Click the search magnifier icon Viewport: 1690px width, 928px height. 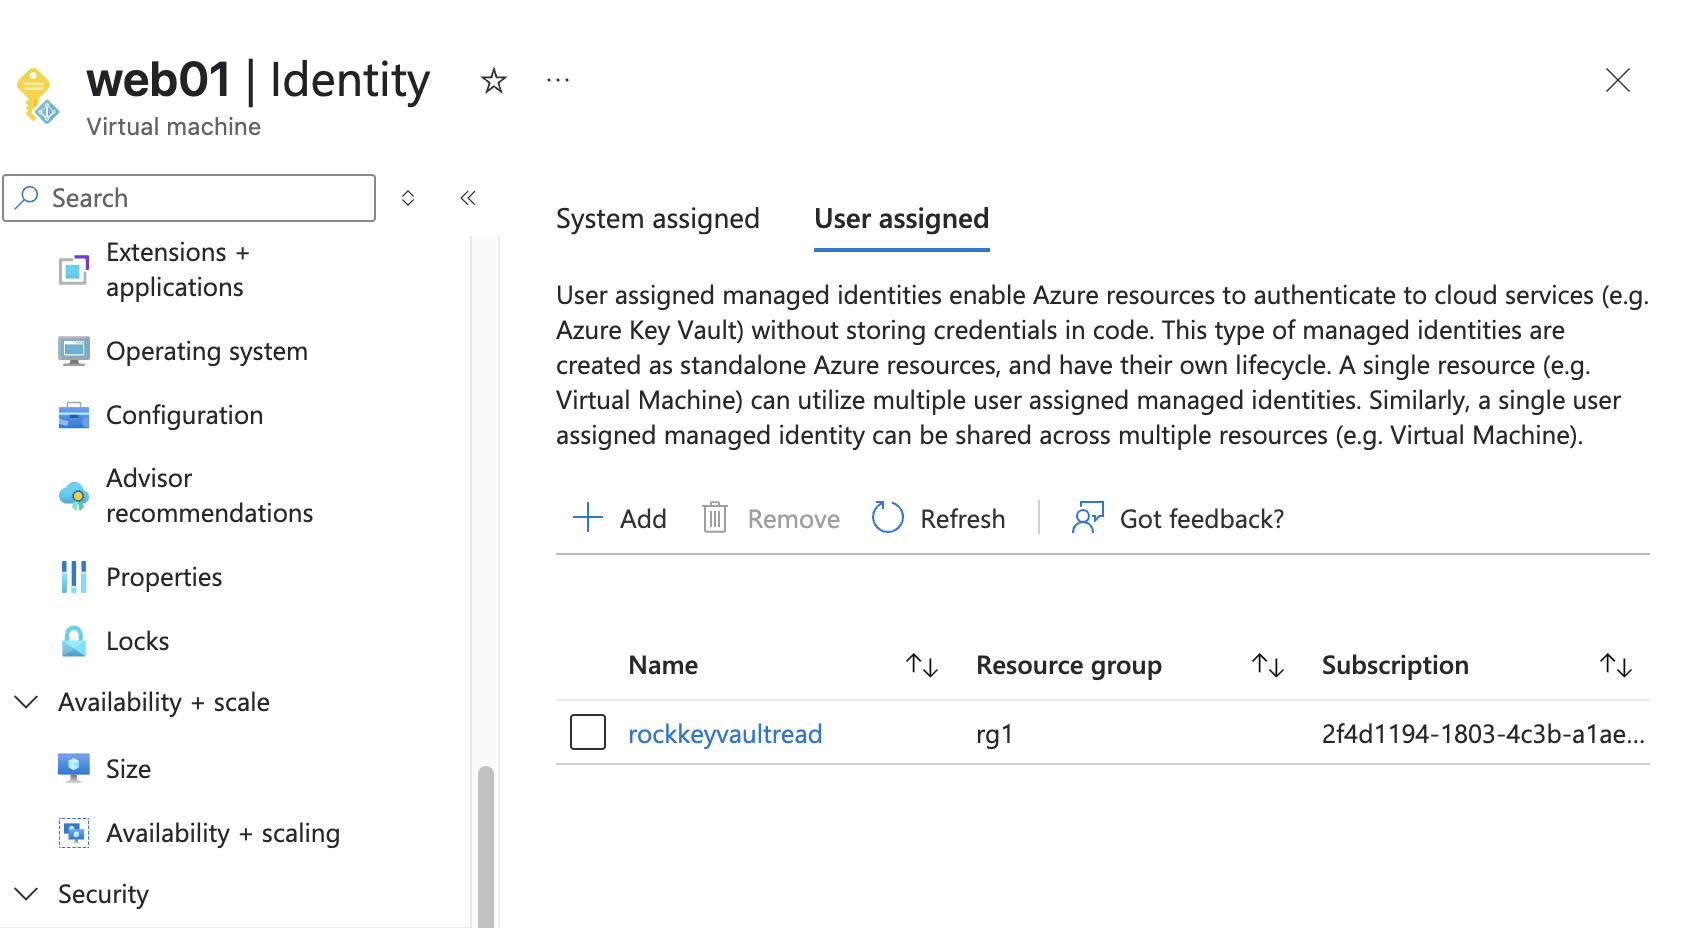[x=27, y=197]
